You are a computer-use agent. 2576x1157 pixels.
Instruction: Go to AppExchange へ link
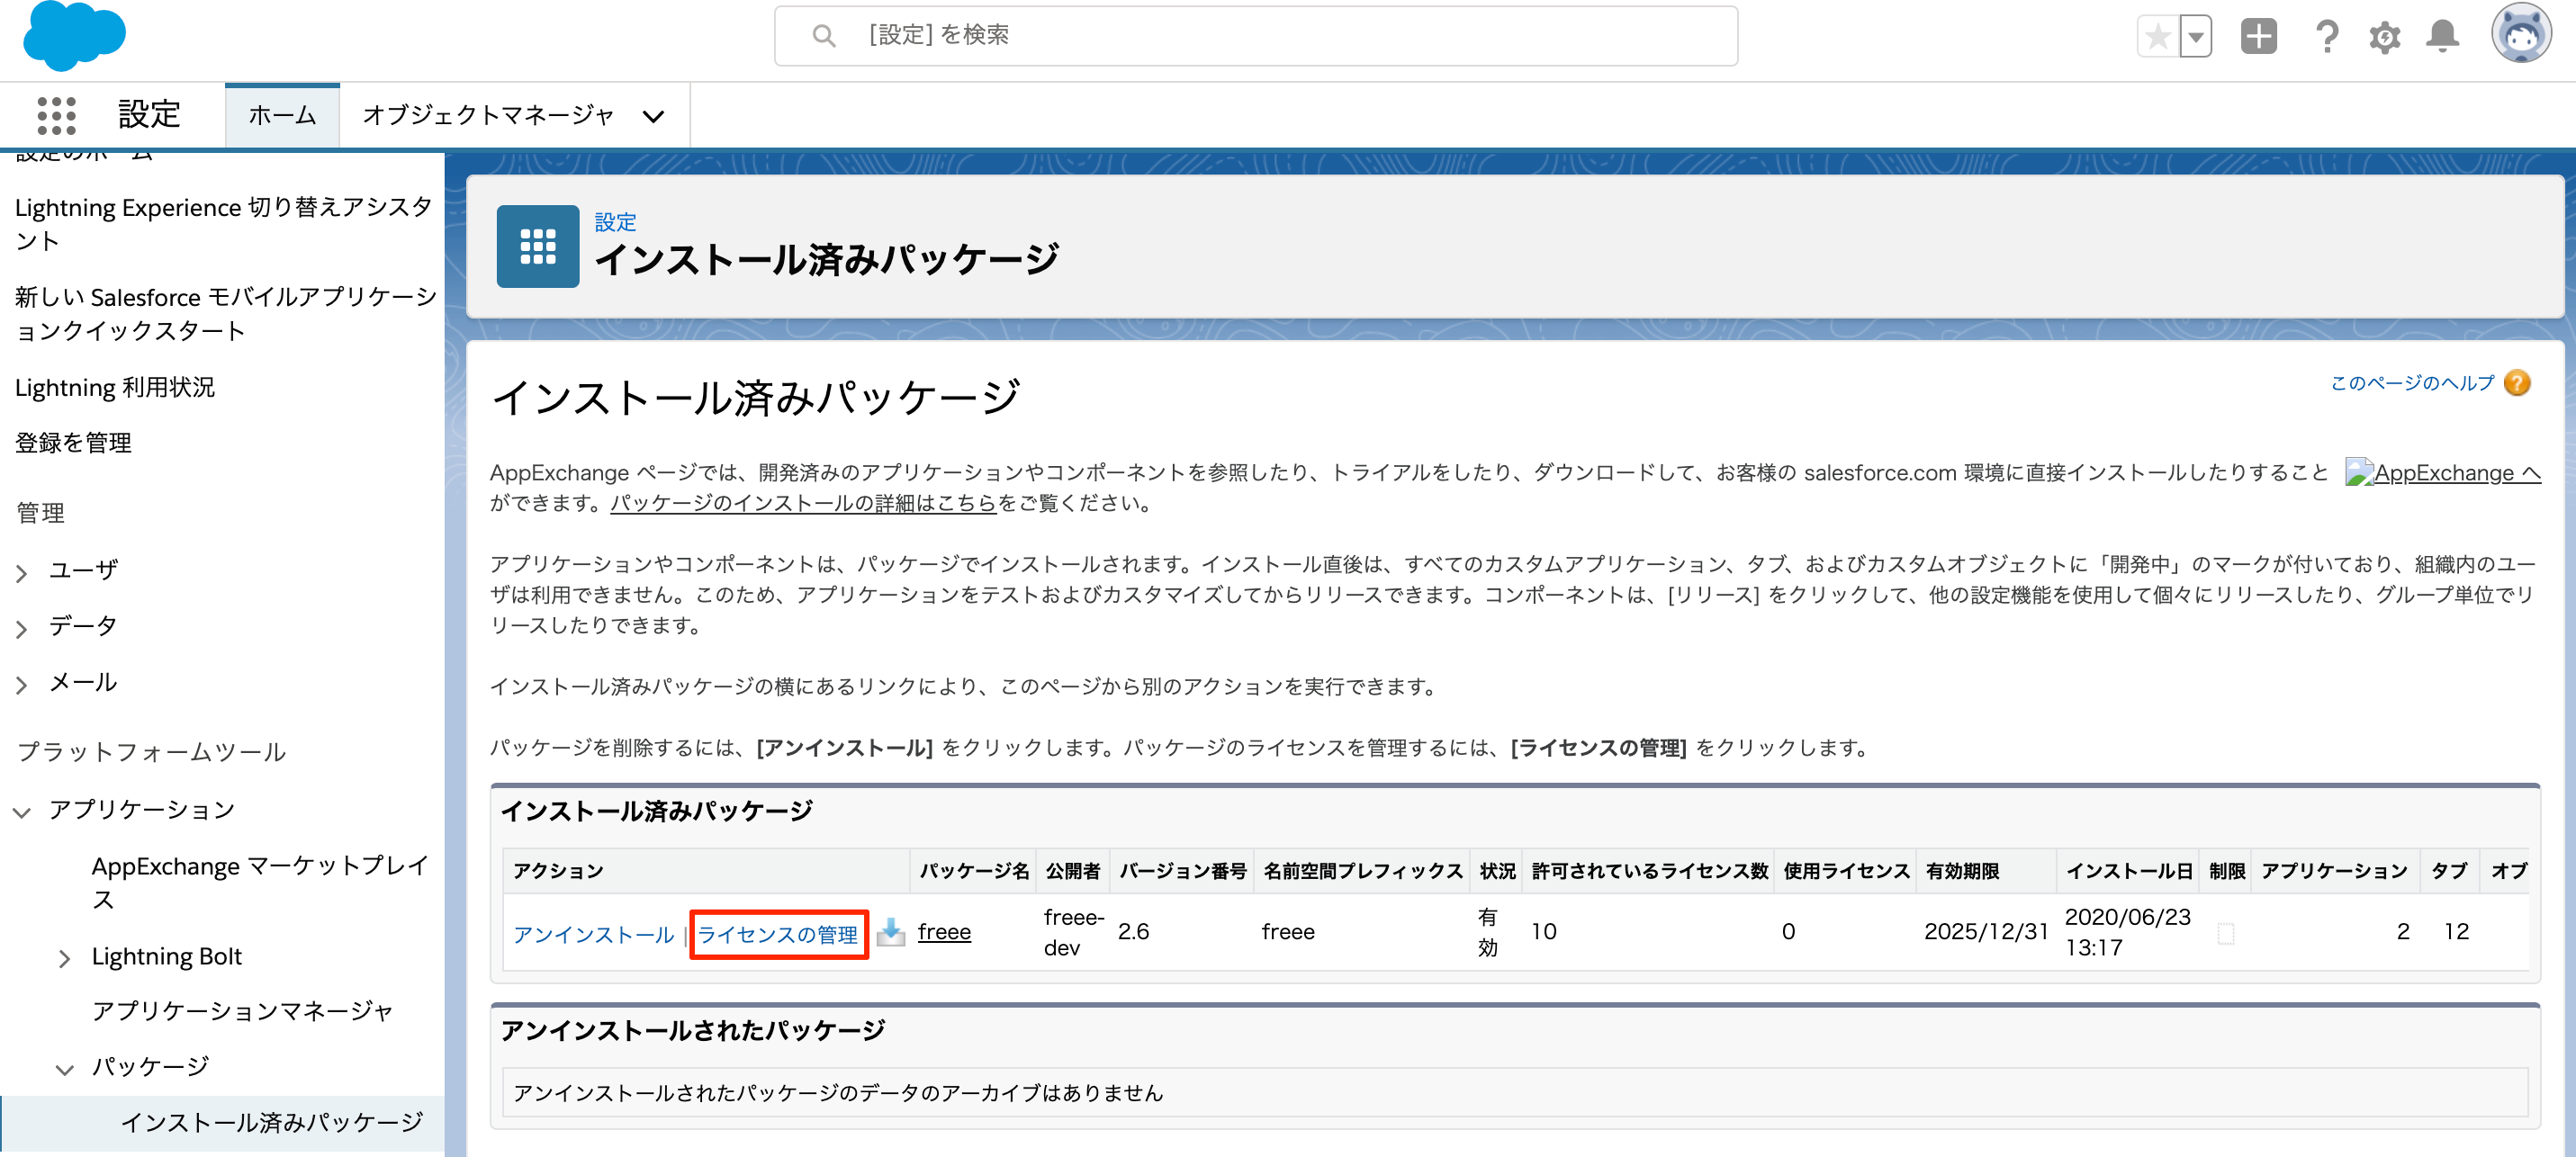pyautogui.click(x=2442, y=473)
